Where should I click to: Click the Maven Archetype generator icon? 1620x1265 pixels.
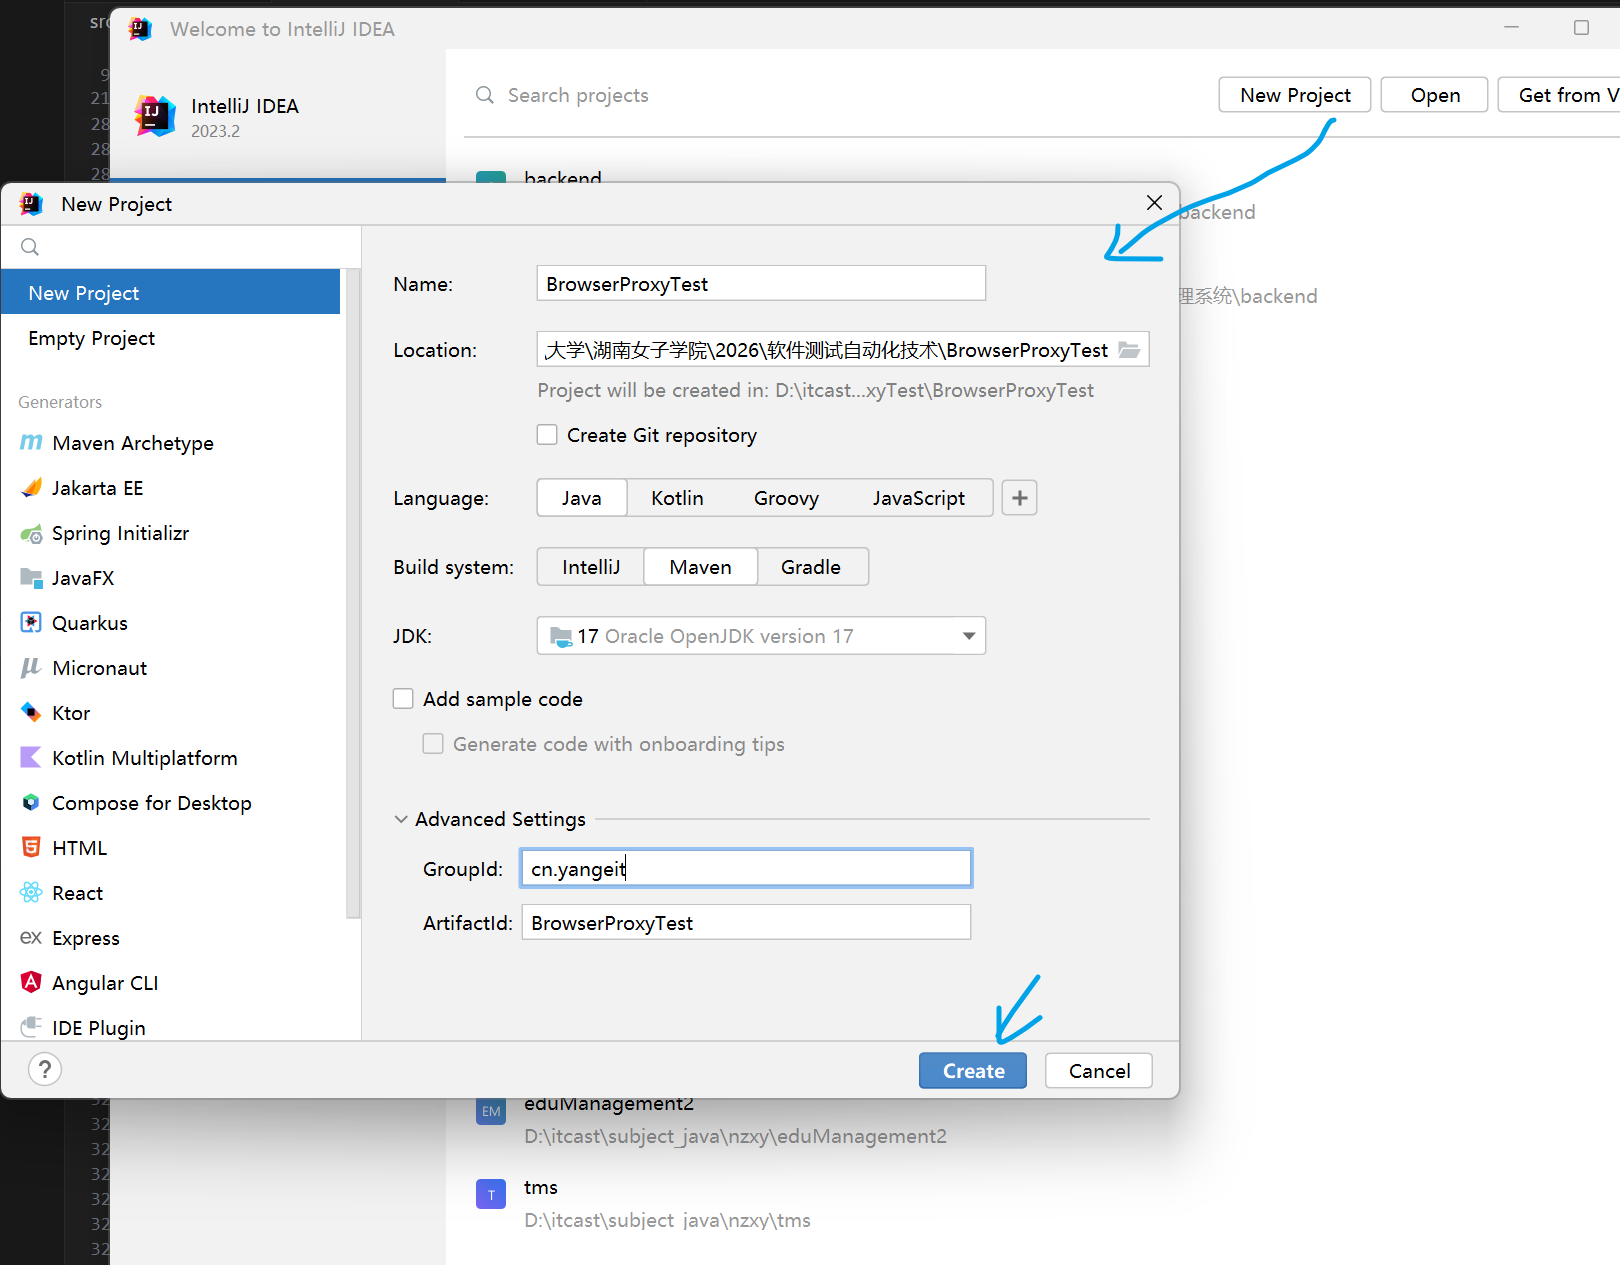(31, 443)
